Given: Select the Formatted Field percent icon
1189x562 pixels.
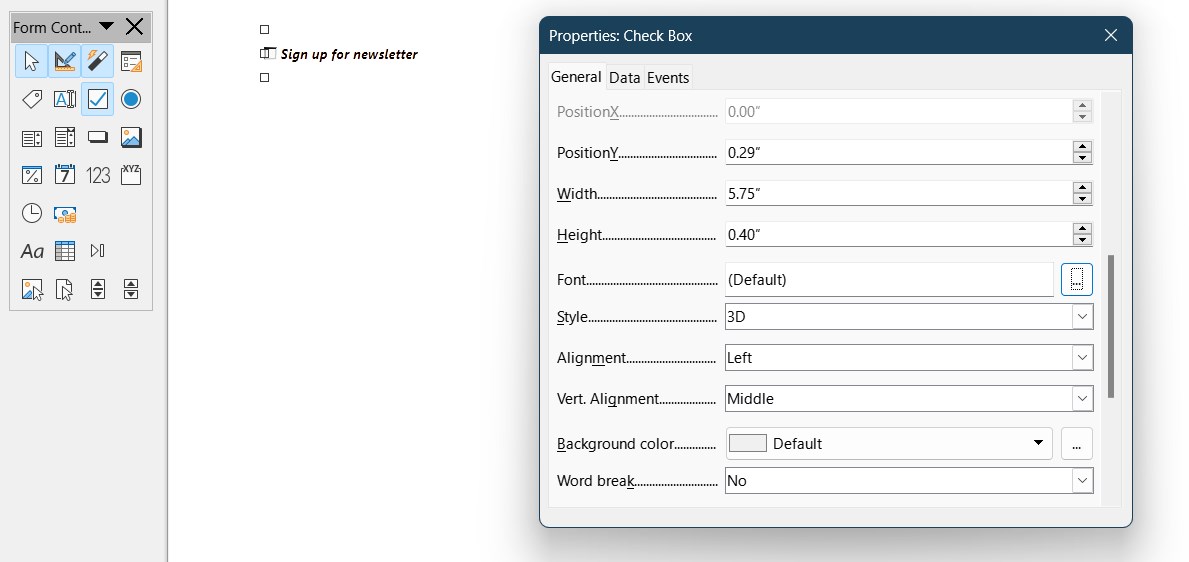Looking at the screenshot, I should 31,175.
